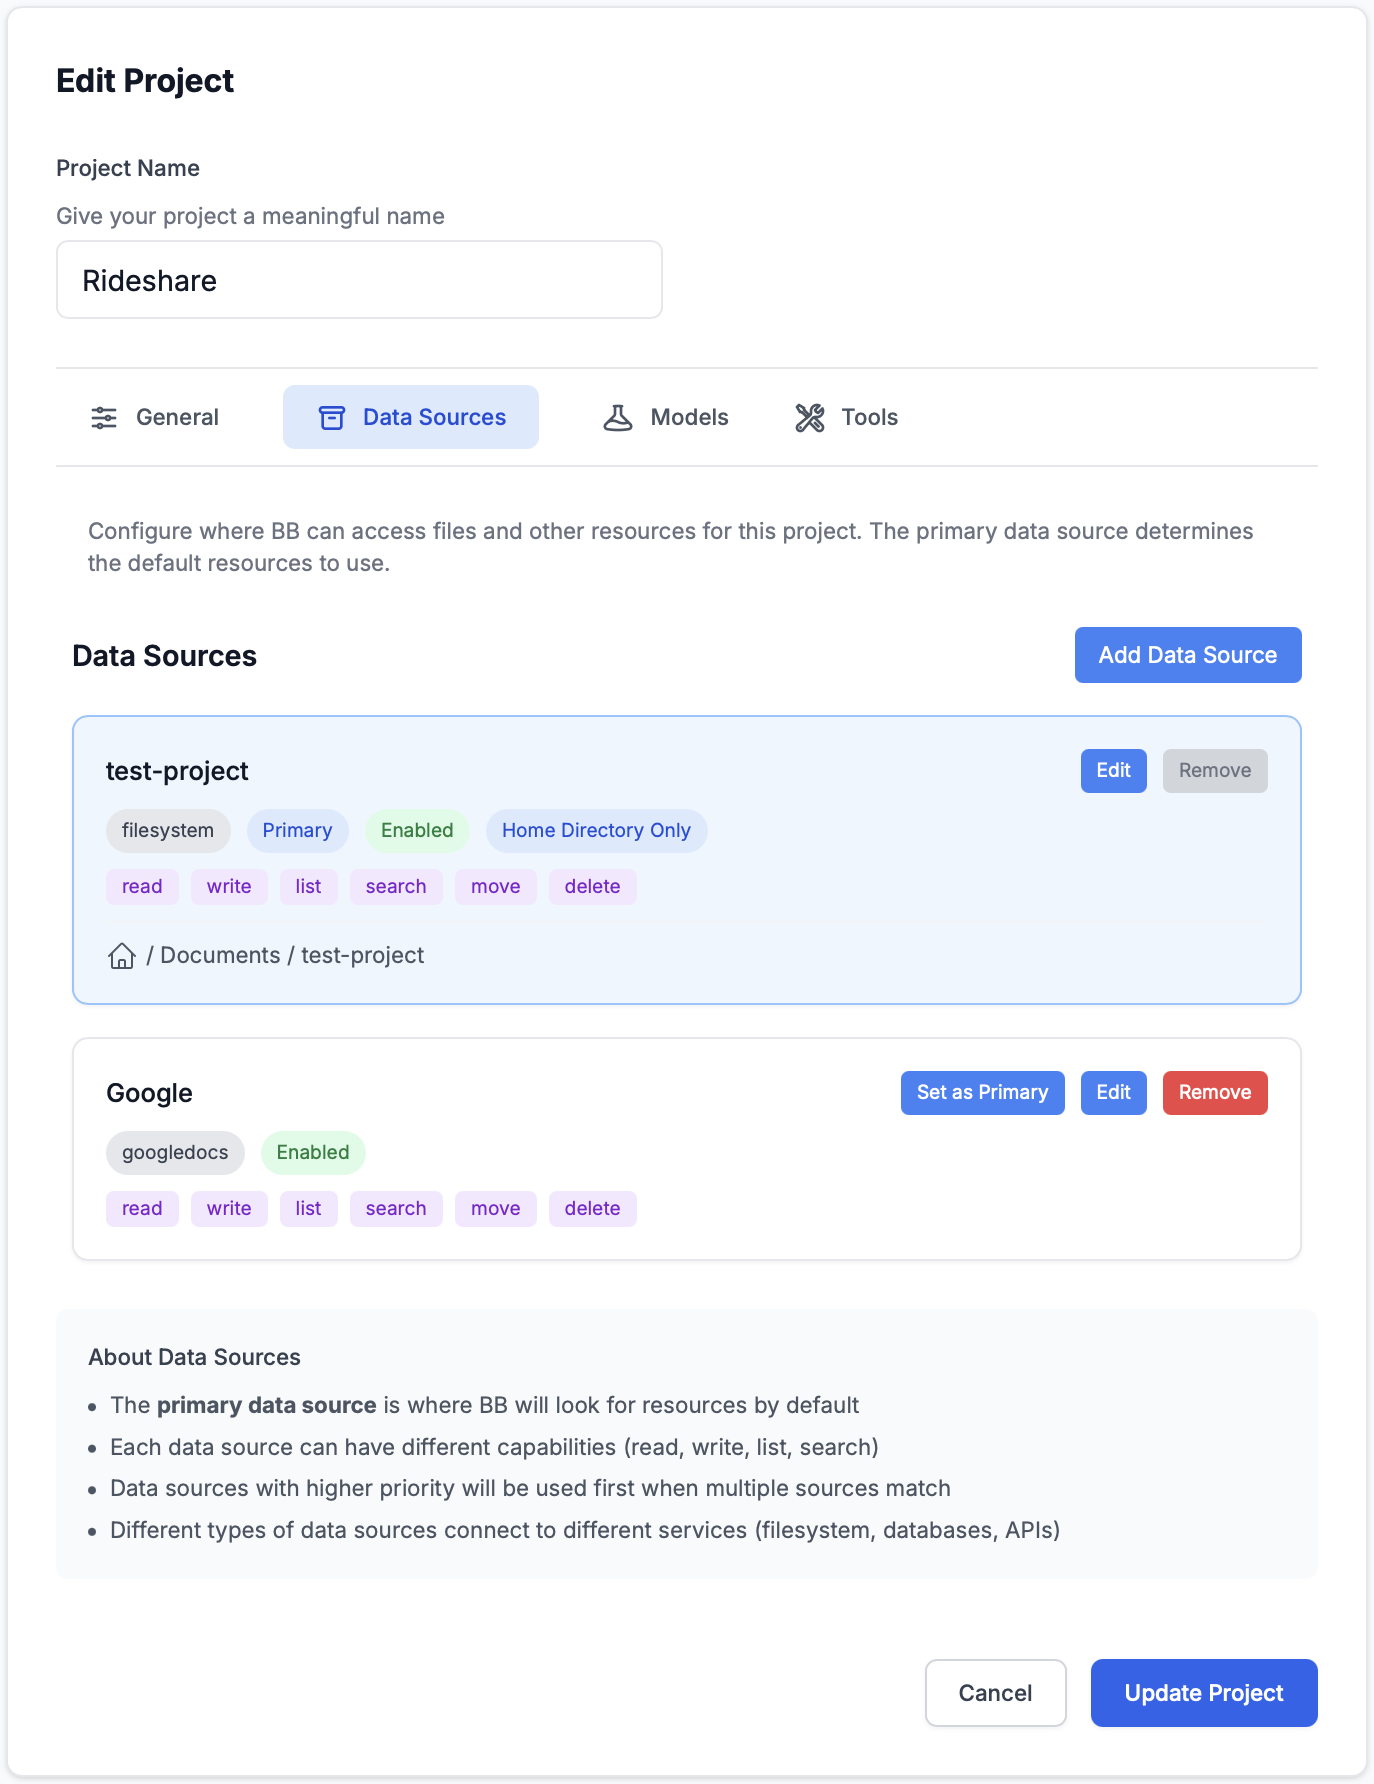1374x1784 pixels.
Task: Toggle the search capability for test-project
Action: [x=396, y=886]
